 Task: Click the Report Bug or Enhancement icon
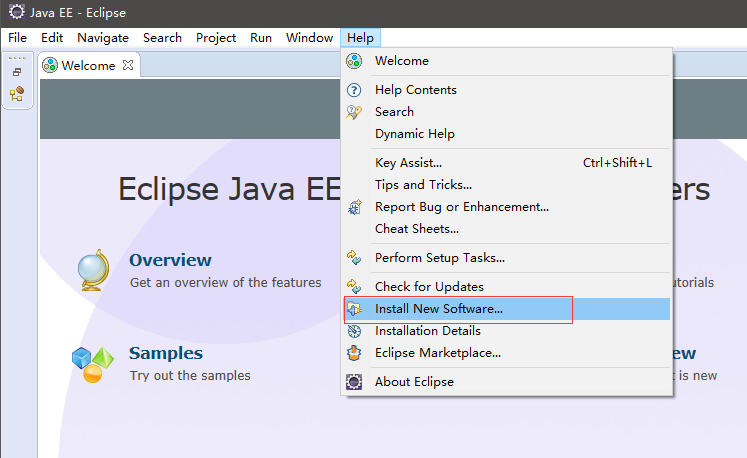click(x=354, y=207)
